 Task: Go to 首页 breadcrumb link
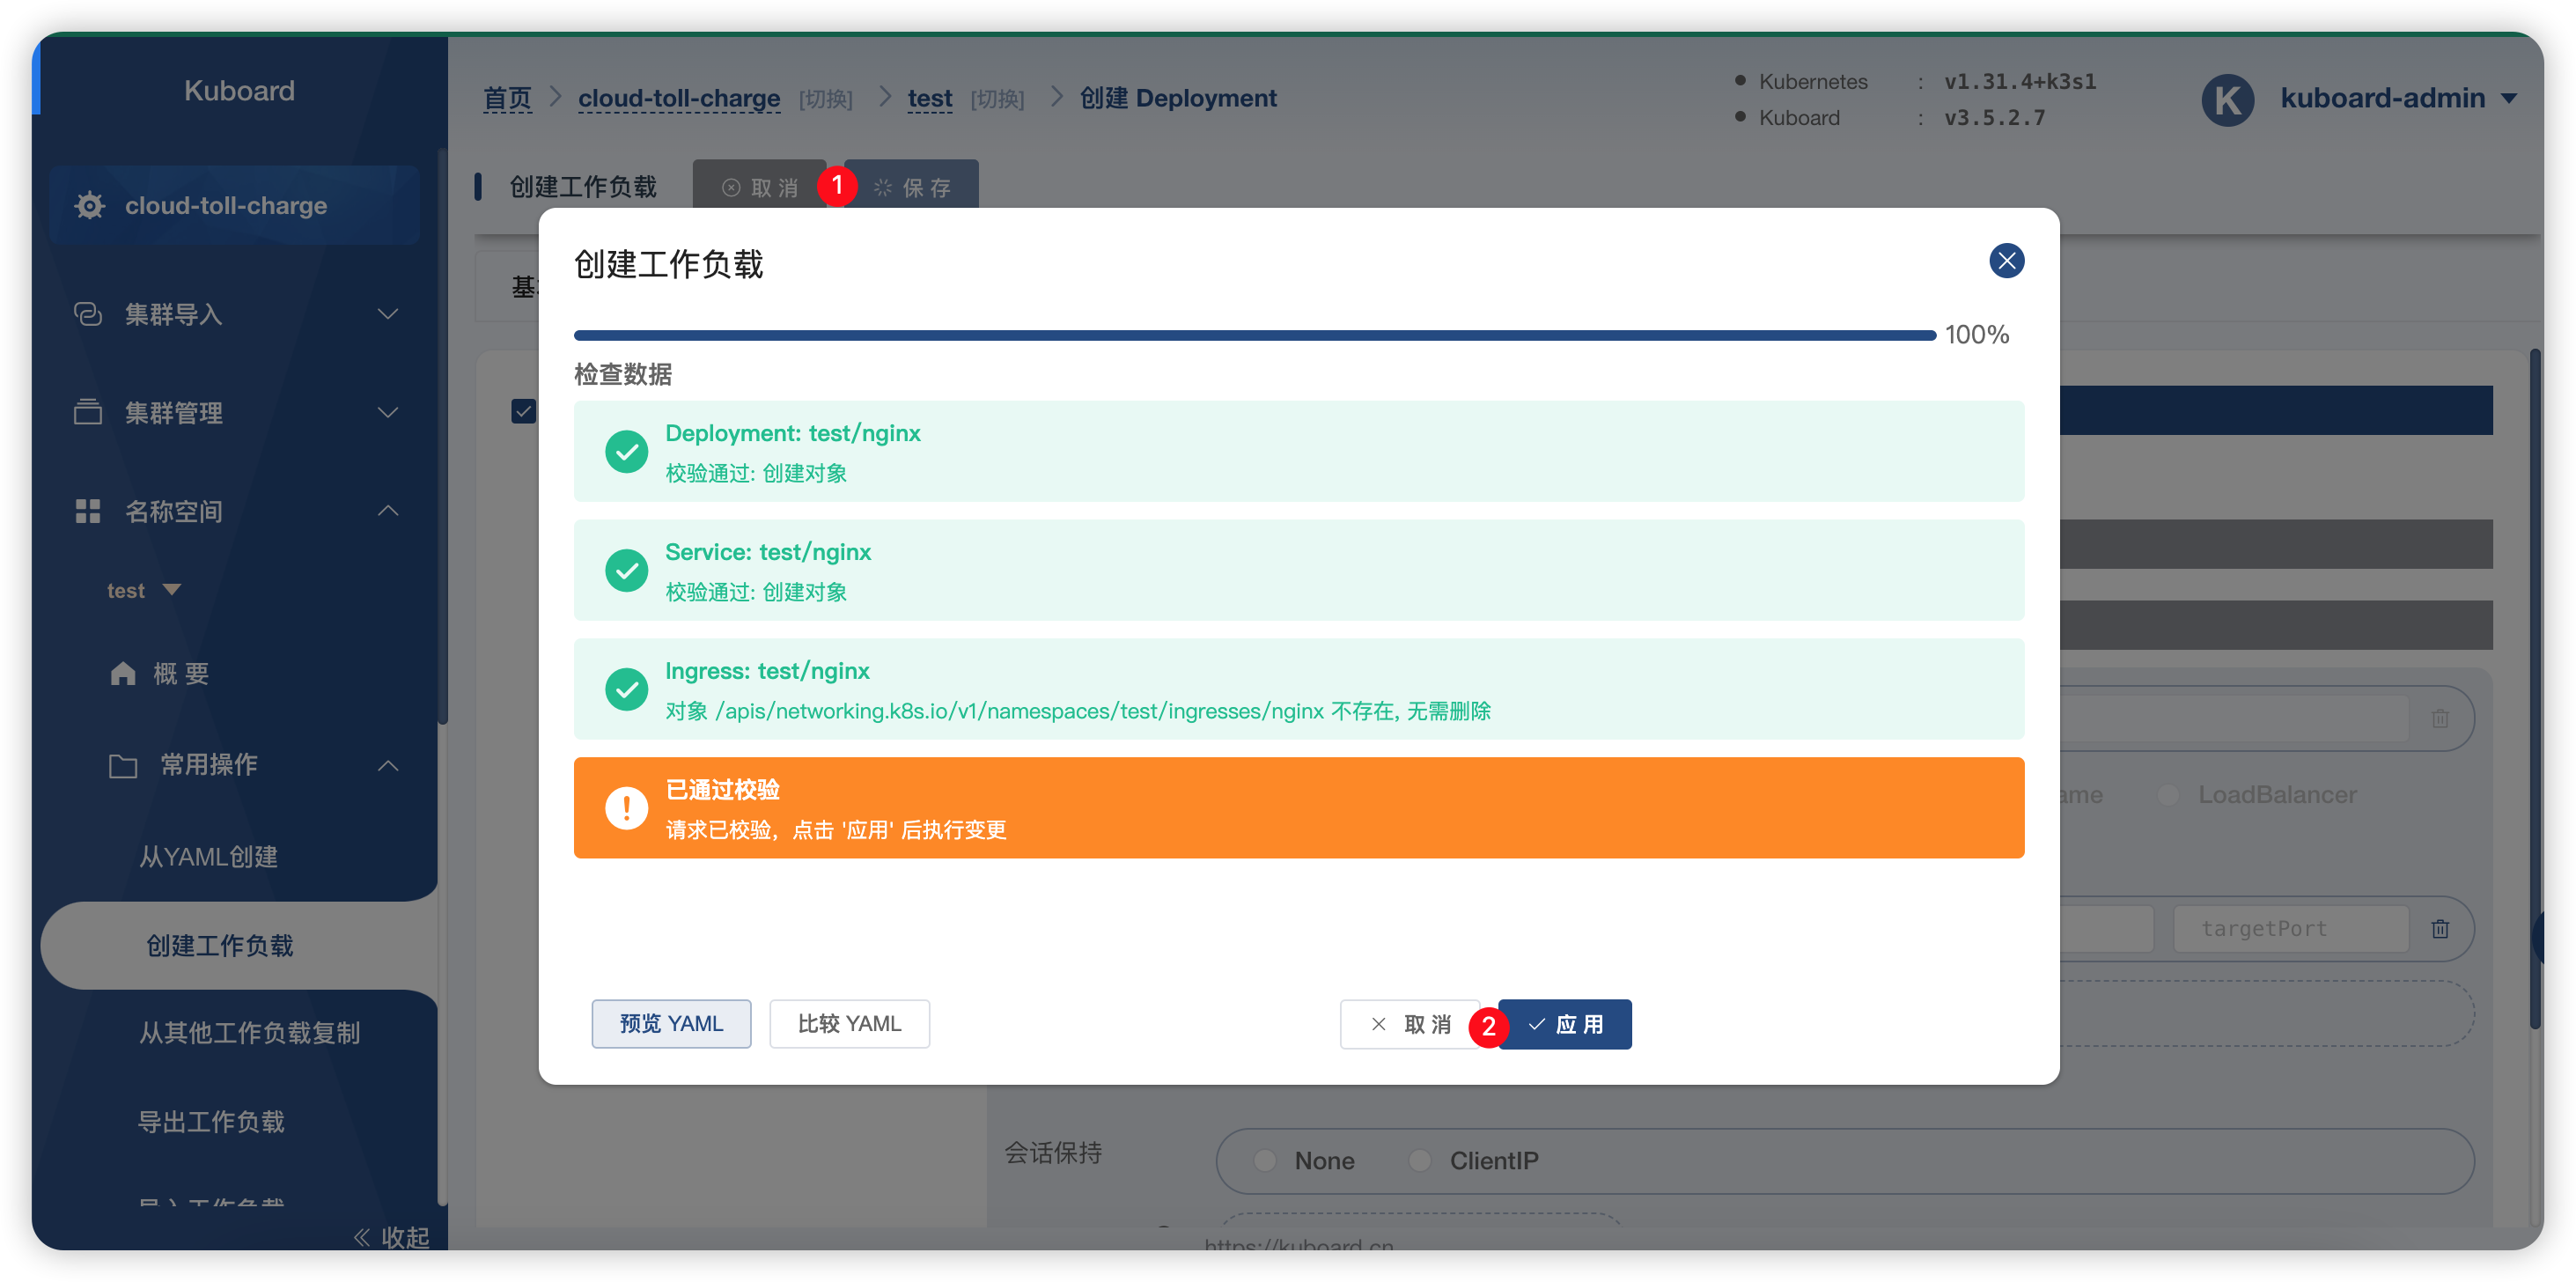pyautogui.click(x=507, y=98)
